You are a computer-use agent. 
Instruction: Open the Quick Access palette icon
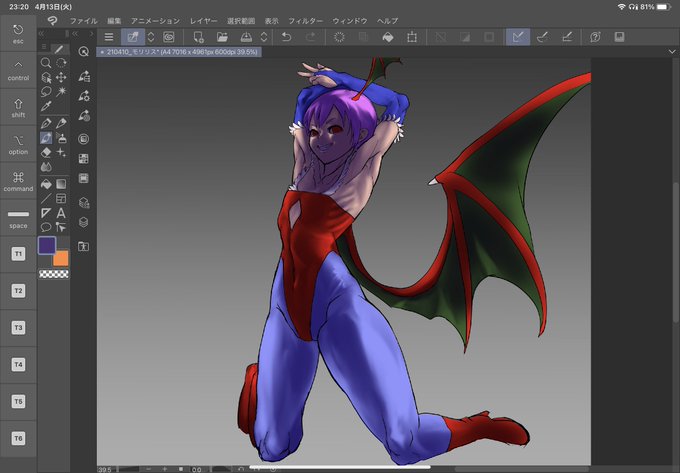83,52
